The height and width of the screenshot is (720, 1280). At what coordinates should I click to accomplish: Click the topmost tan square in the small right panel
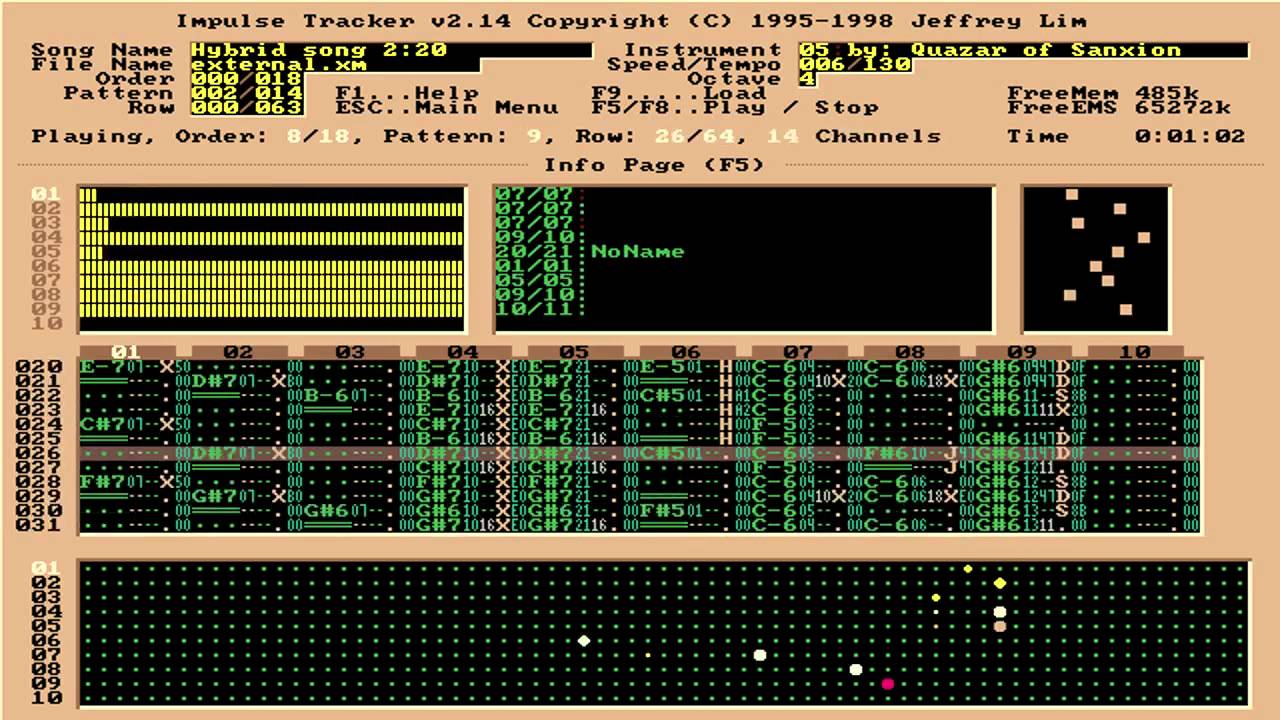pos(1071,194)
